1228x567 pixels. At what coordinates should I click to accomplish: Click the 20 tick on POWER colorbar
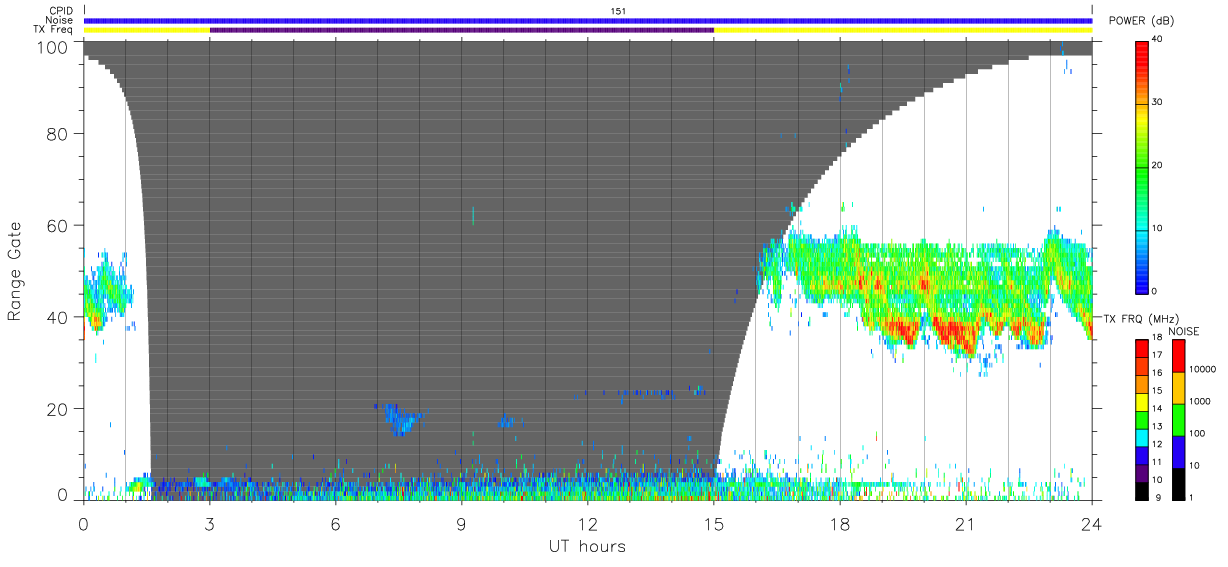1158,165
